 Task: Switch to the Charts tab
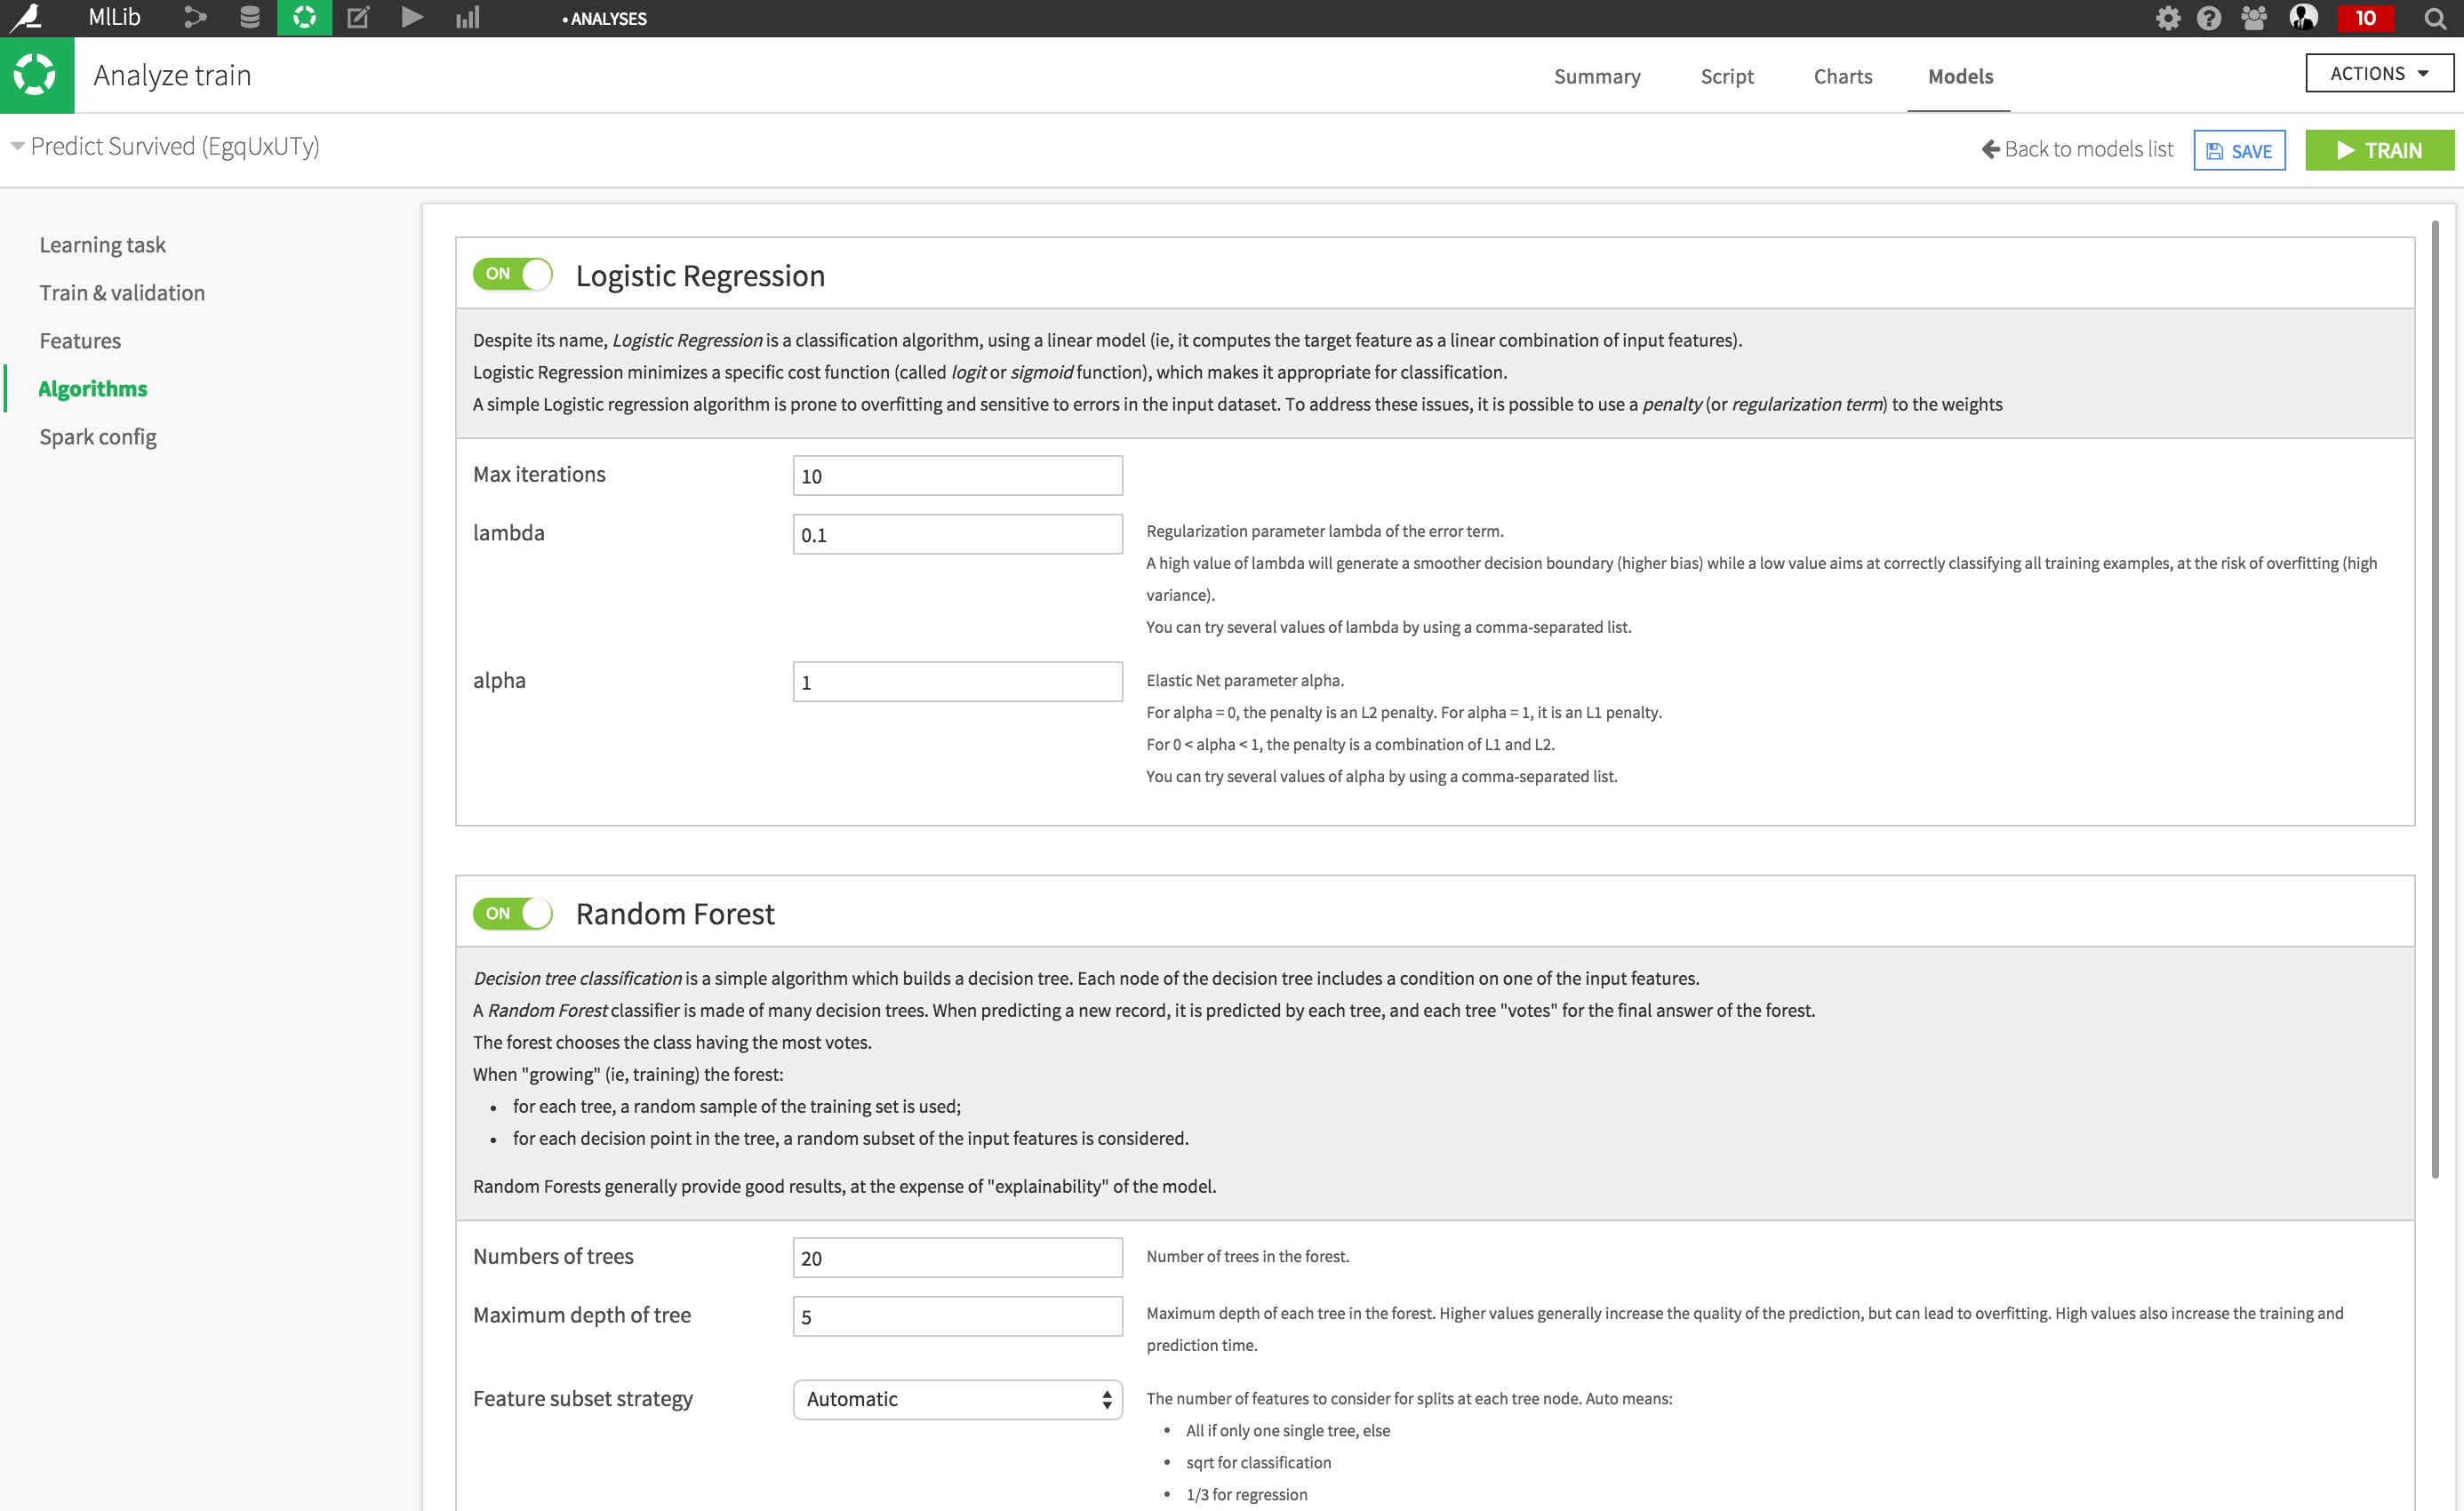click(1843, 76)
